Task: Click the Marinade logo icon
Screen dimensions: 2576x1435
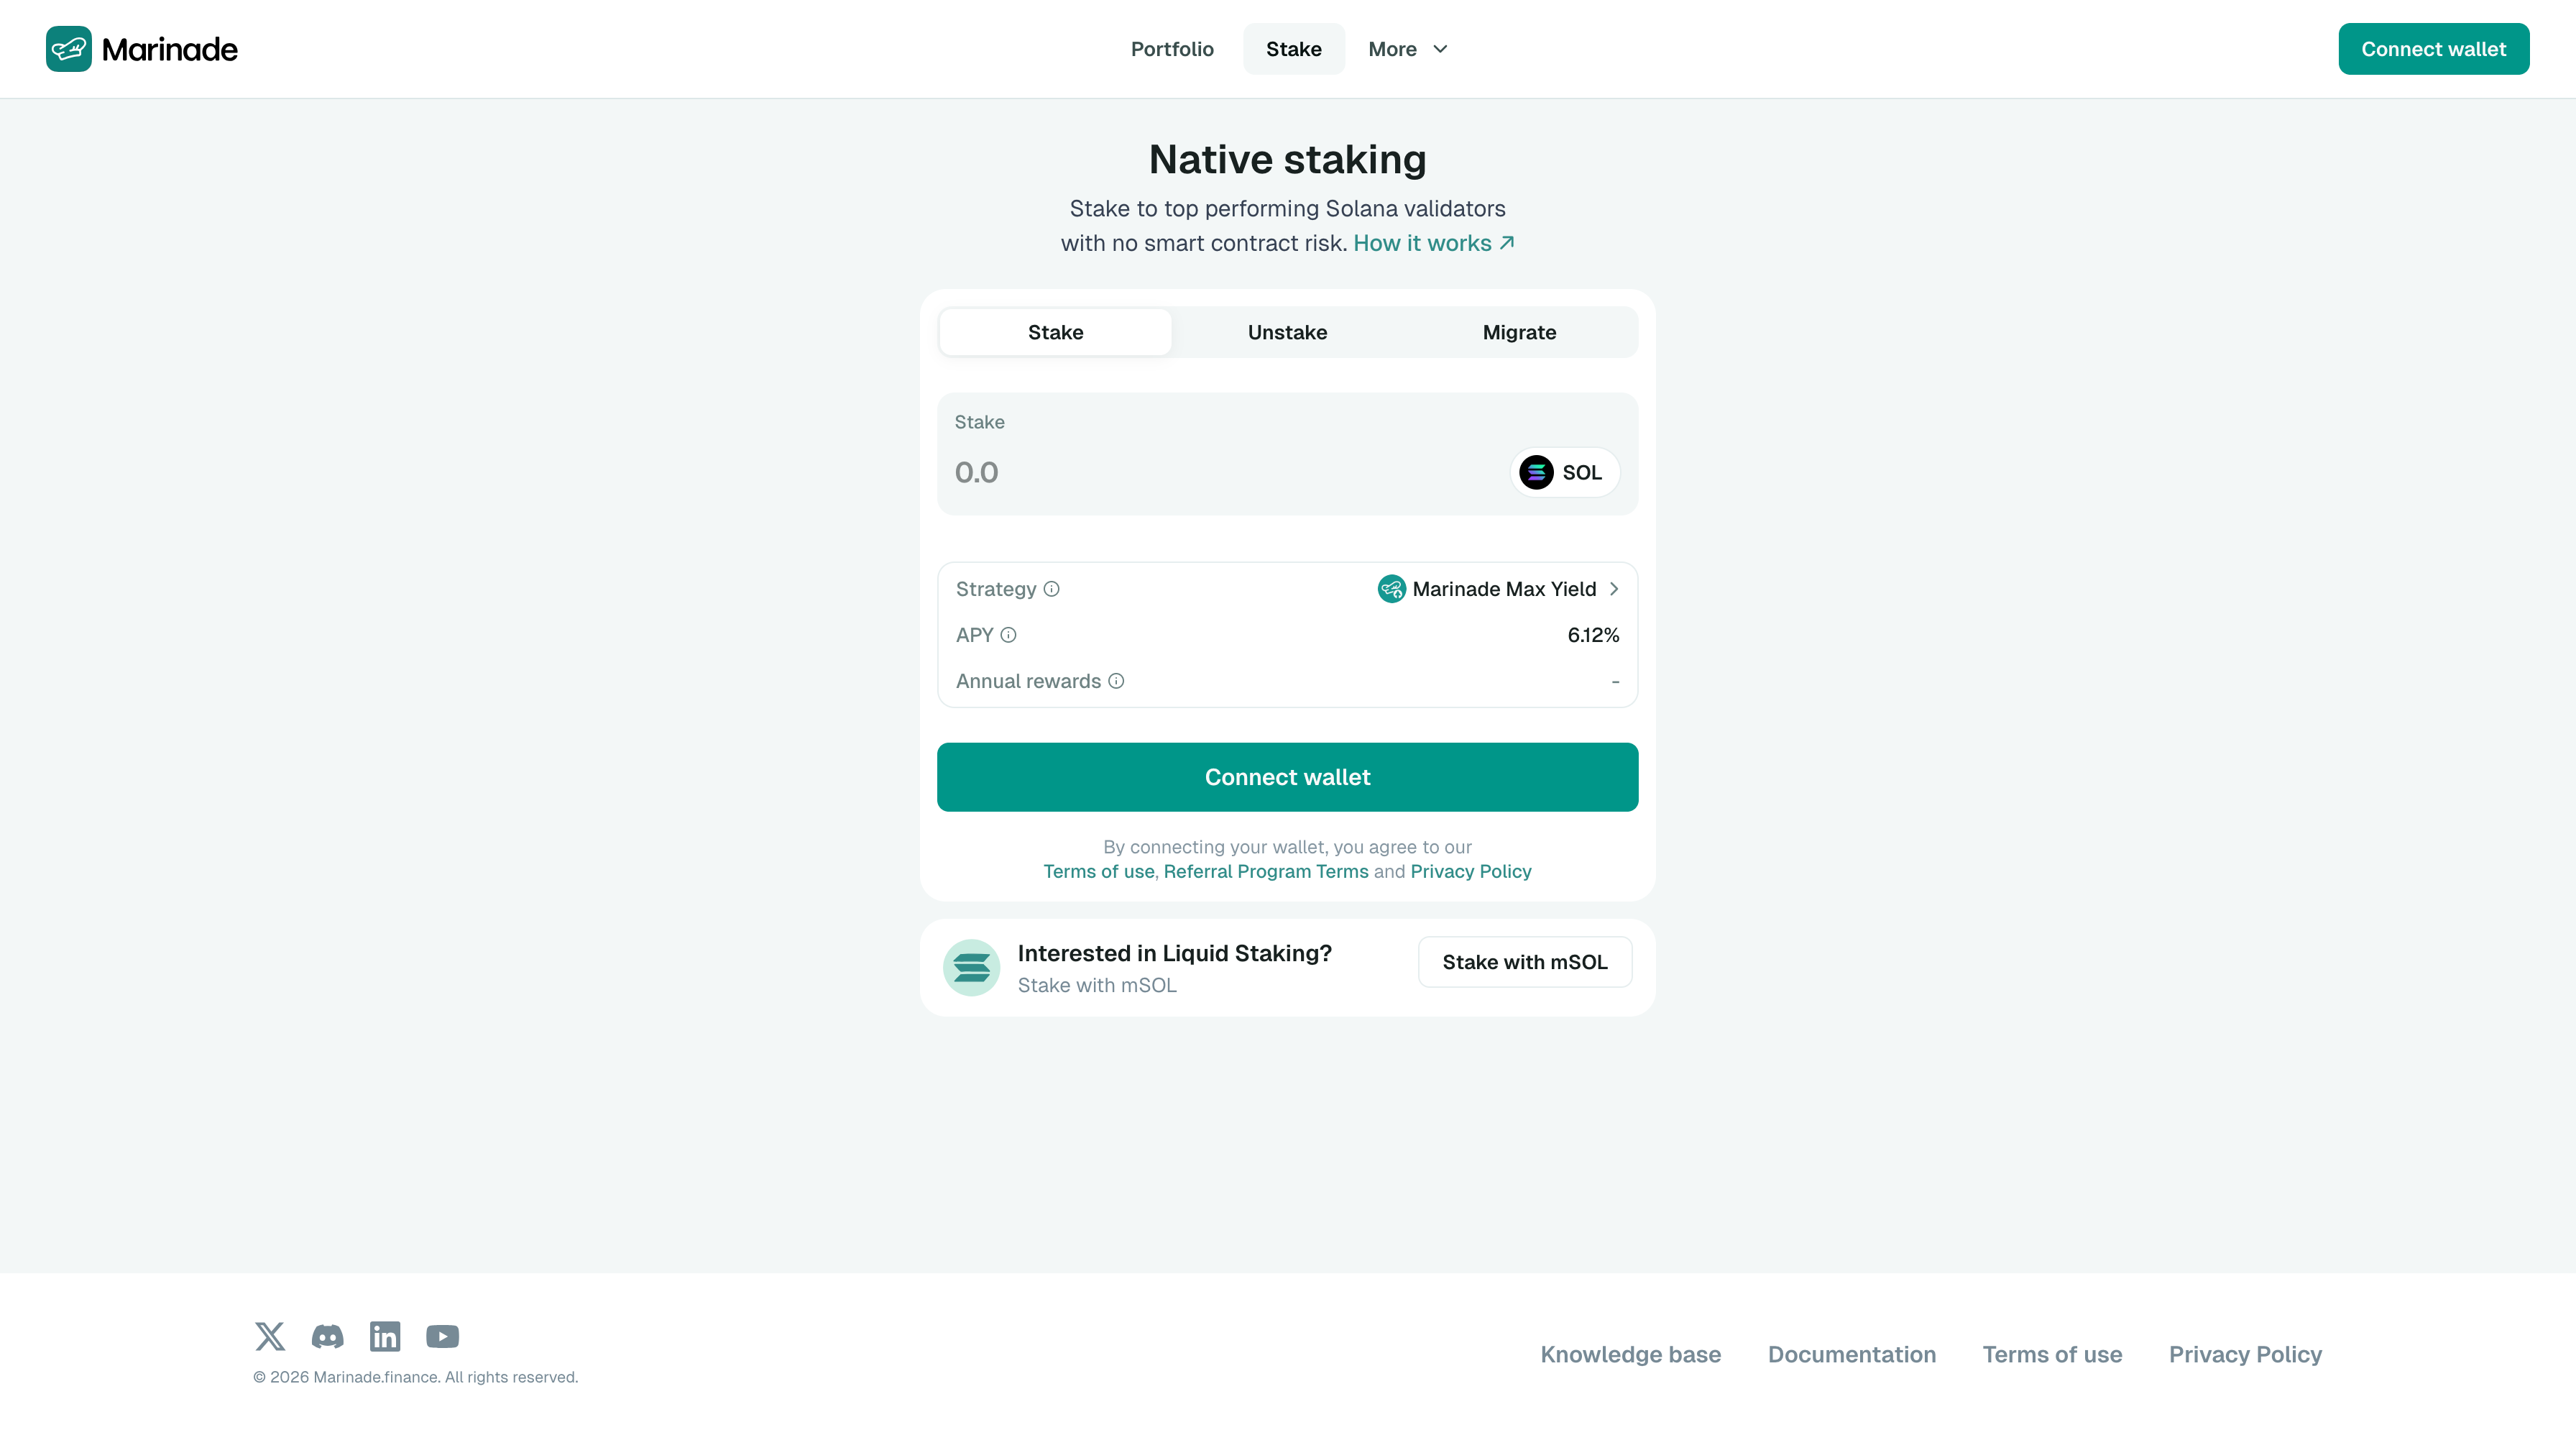Action: click(68, 49)
